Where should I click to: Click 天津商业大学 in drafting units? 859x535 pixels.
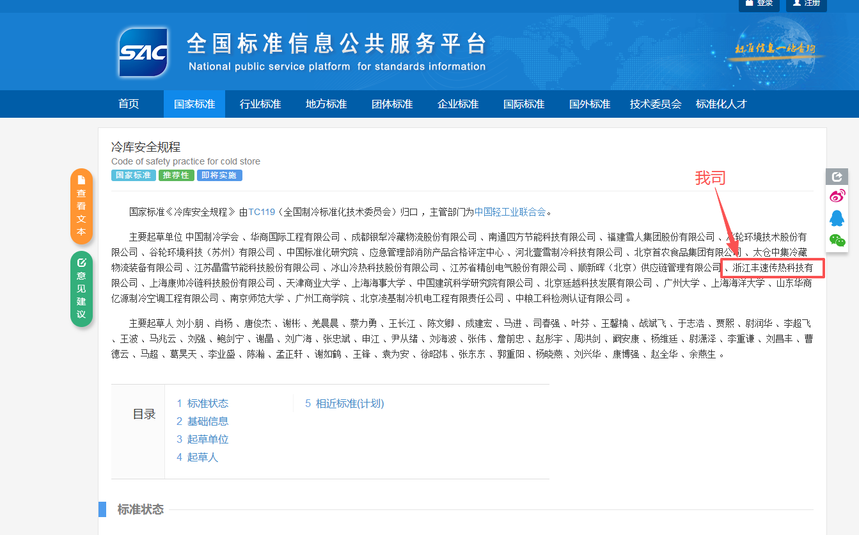[313, 283]
